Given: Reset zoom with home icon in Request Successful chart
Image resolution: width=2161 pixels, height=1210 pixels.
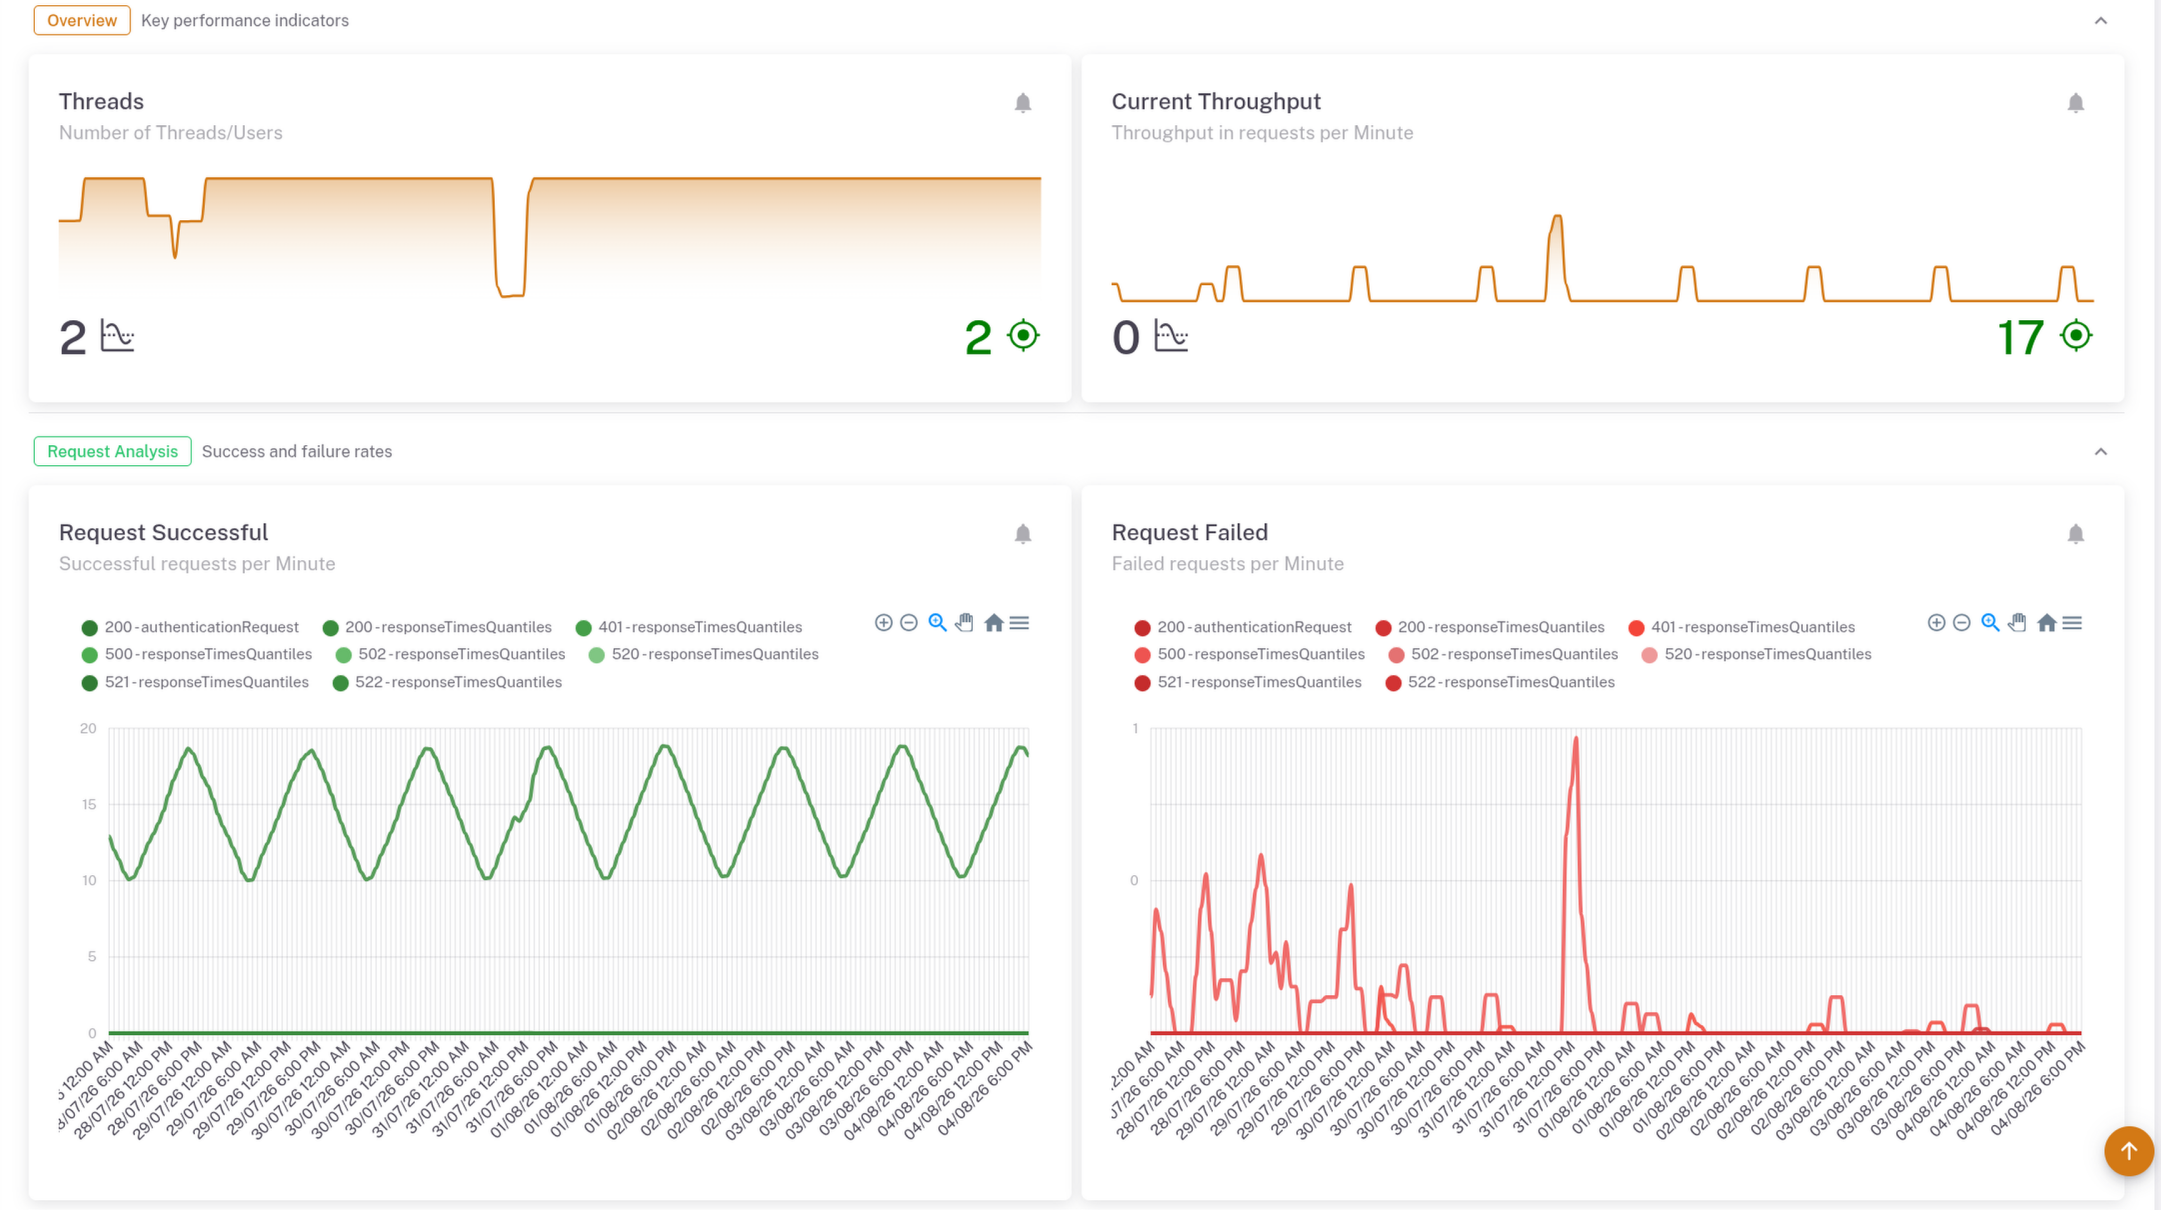Looking at the screenshot, I should [993, 623].
